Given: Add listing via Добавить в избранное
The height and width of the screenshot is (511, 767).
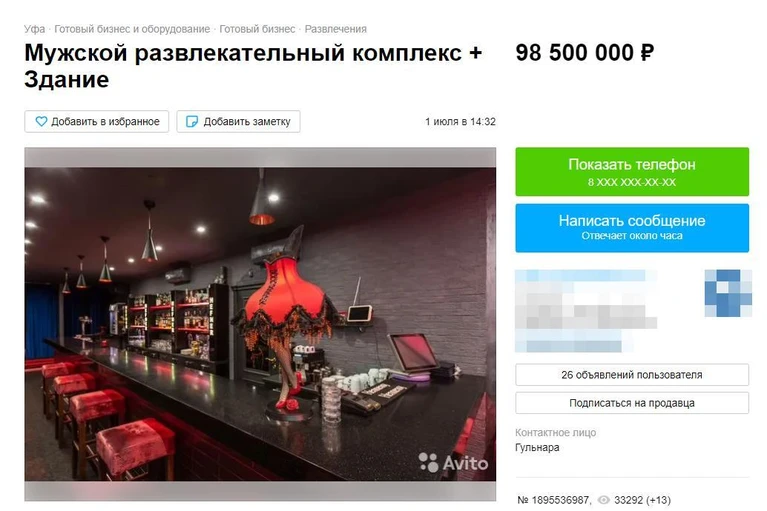Looking at the screenshot, I should 97,121.
